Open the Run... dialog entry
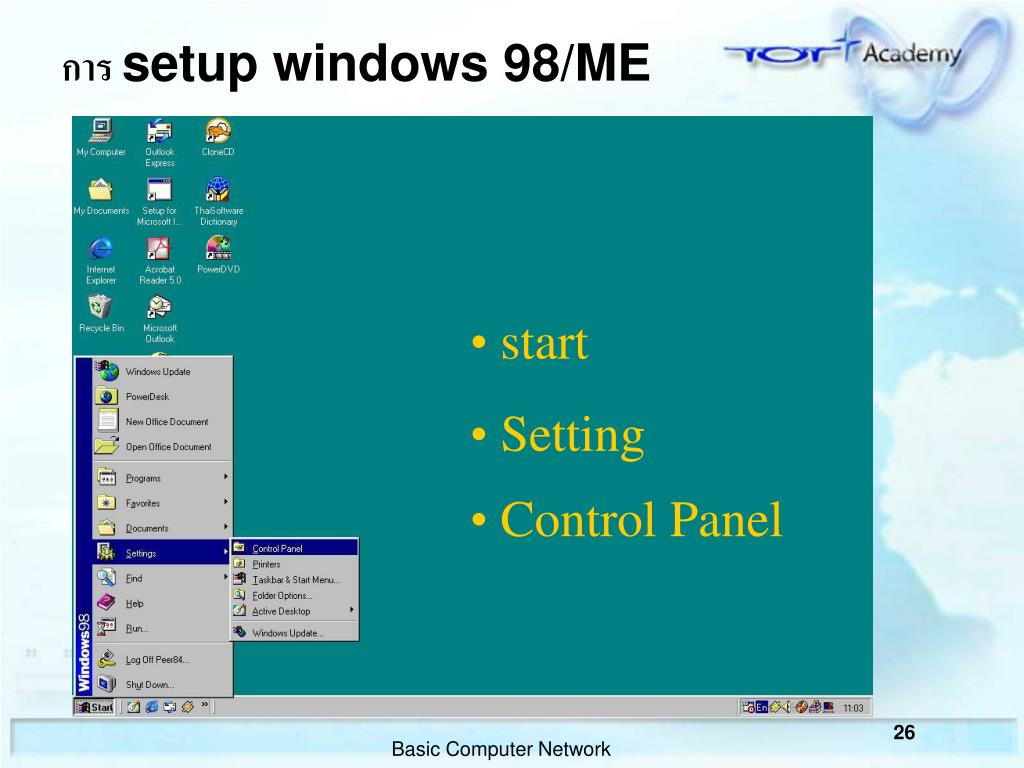1024x768 pixels. click(x=163, y=628)
